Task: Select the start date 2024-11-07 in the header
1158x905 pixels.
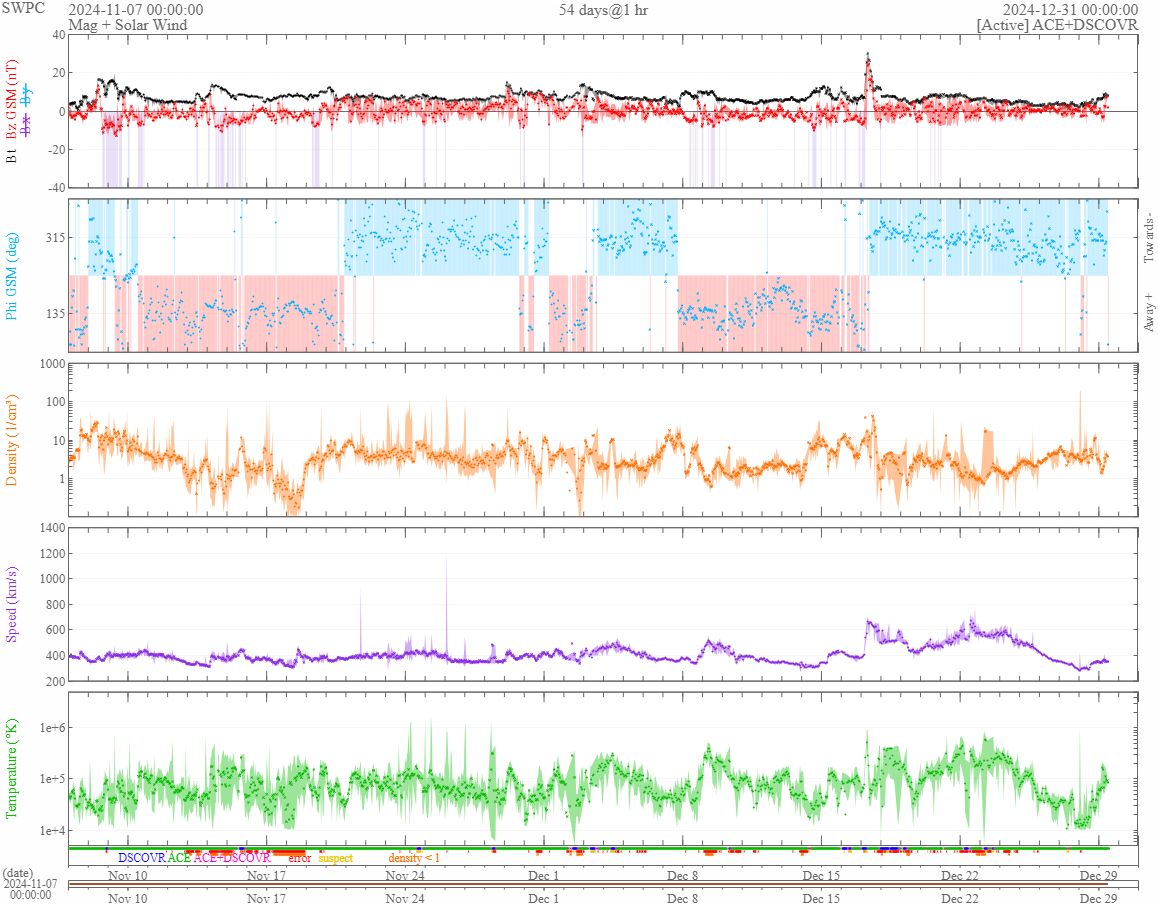Action: (136, 10)
